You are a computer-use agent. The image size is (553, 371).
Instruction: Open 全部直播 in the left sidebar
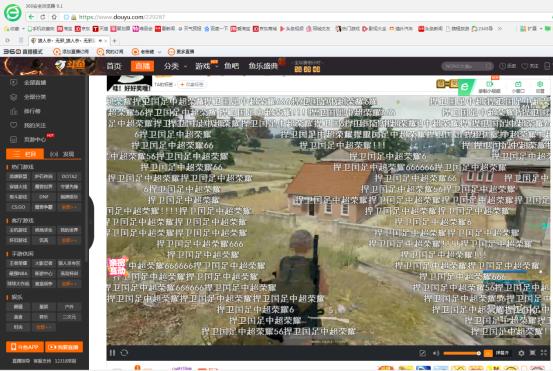(28, 83)
